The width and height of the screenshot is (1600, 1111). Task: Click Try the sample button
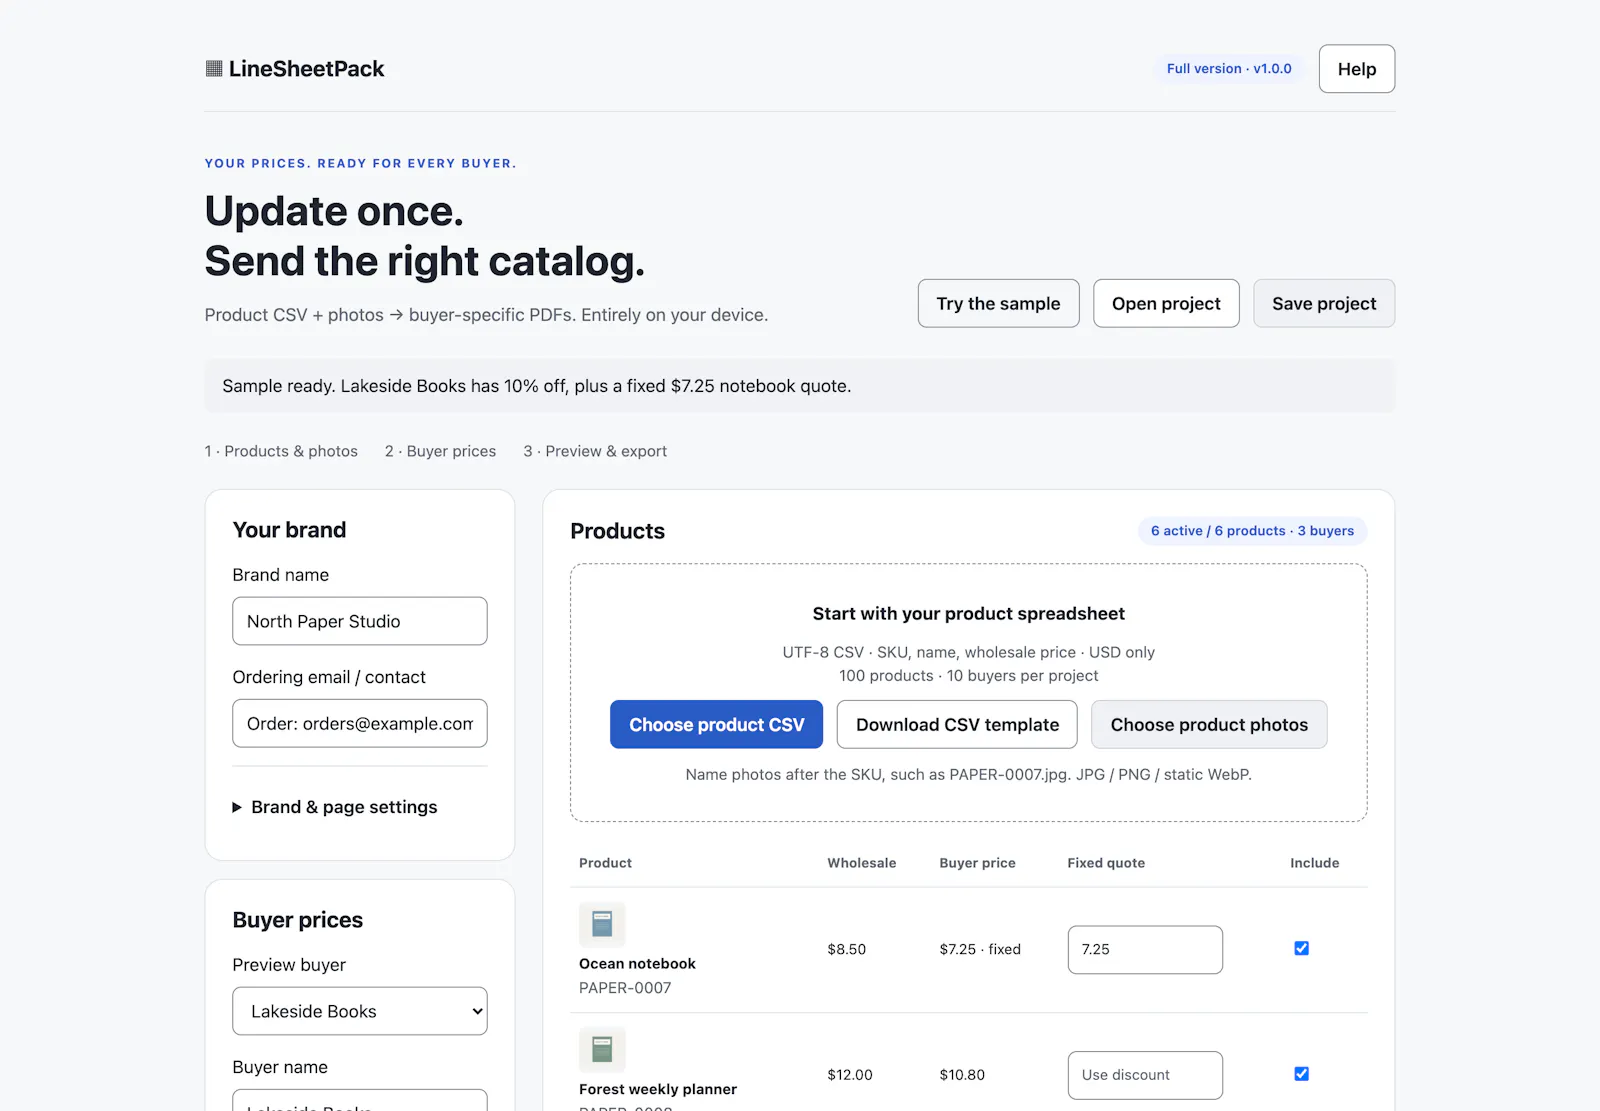pos(998,303)
